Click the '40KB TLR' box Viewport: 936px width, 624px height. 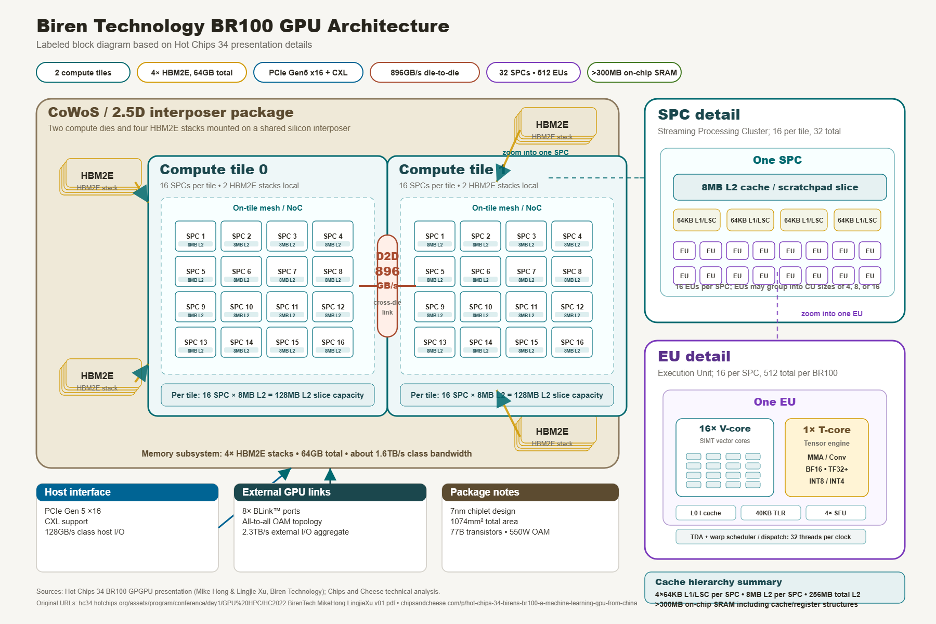click(x=770, y=512)
